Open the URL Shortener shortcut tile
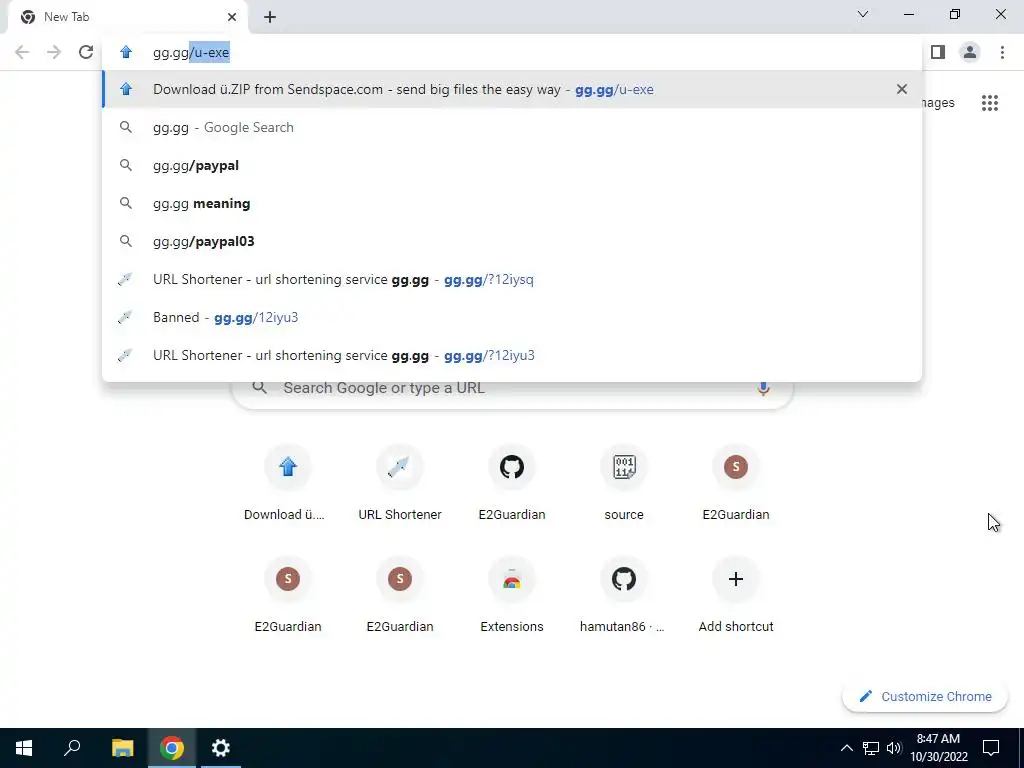The height and width of the screenshot is (768, 1024). pos(400,483)
